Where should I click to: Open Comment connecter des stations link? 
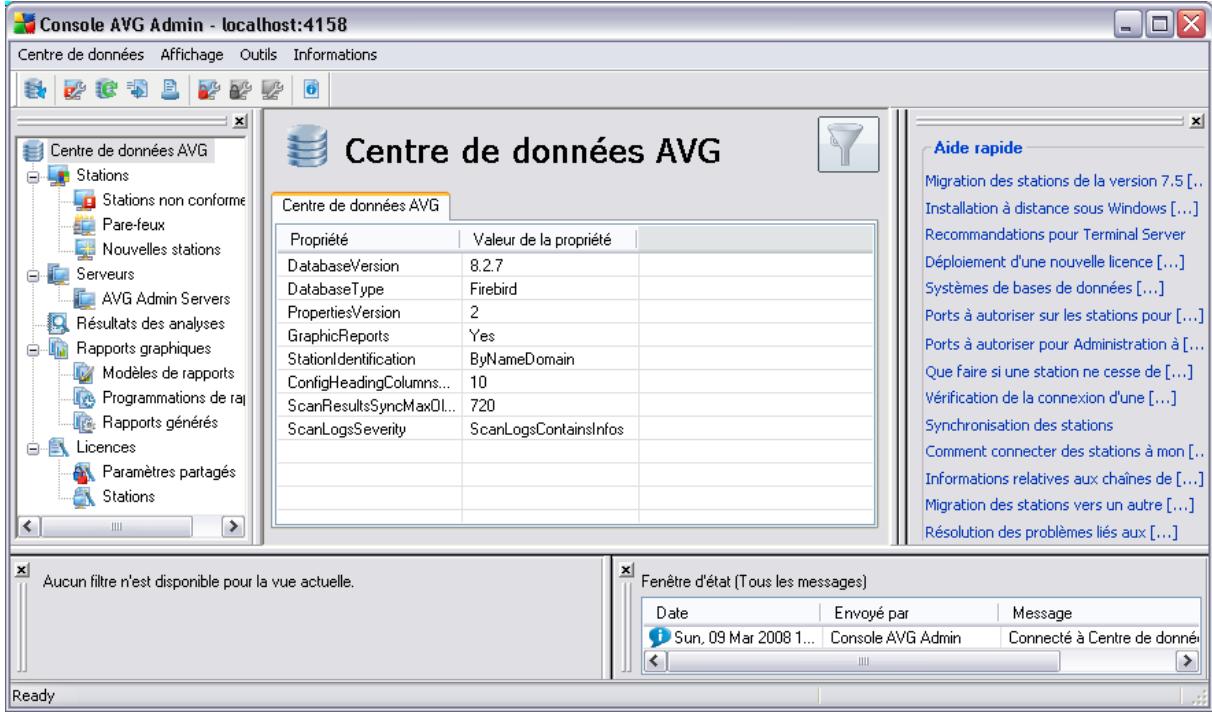tap(1064, 452)
